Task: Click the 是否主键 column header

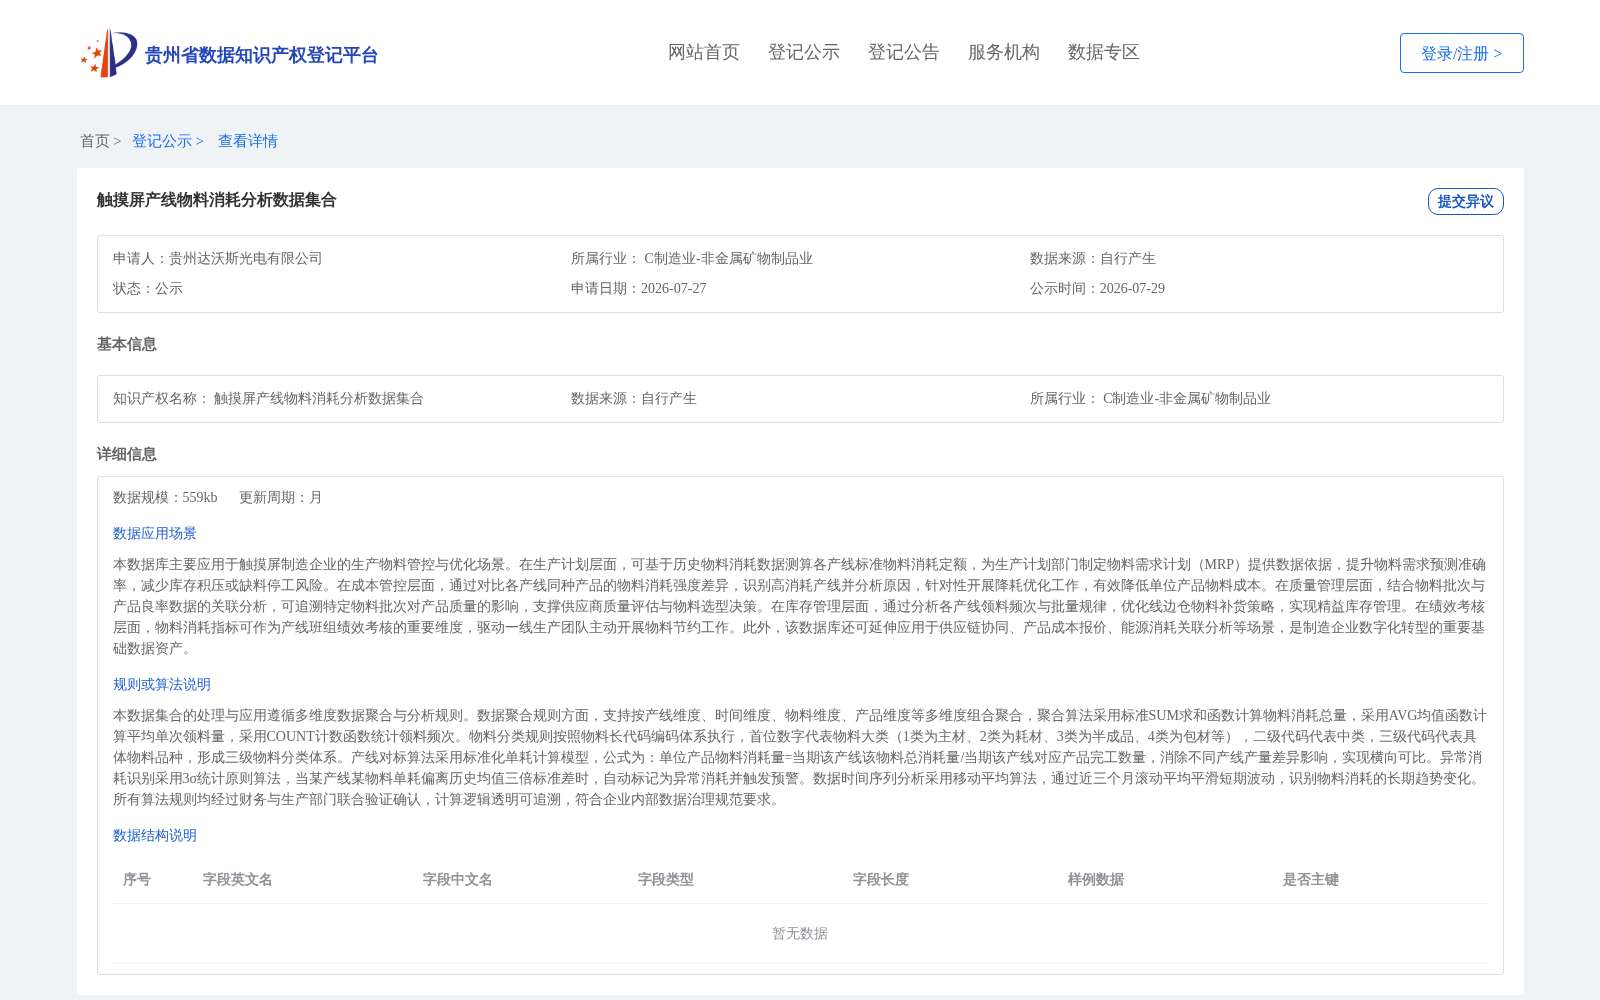Action: 1311,879
